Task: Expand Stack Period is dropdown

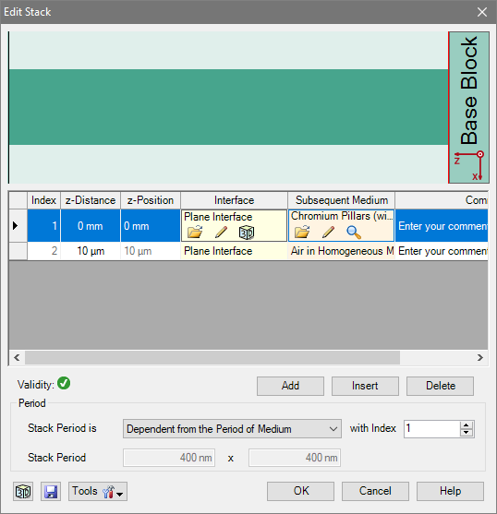Action: tap(232, 429)
